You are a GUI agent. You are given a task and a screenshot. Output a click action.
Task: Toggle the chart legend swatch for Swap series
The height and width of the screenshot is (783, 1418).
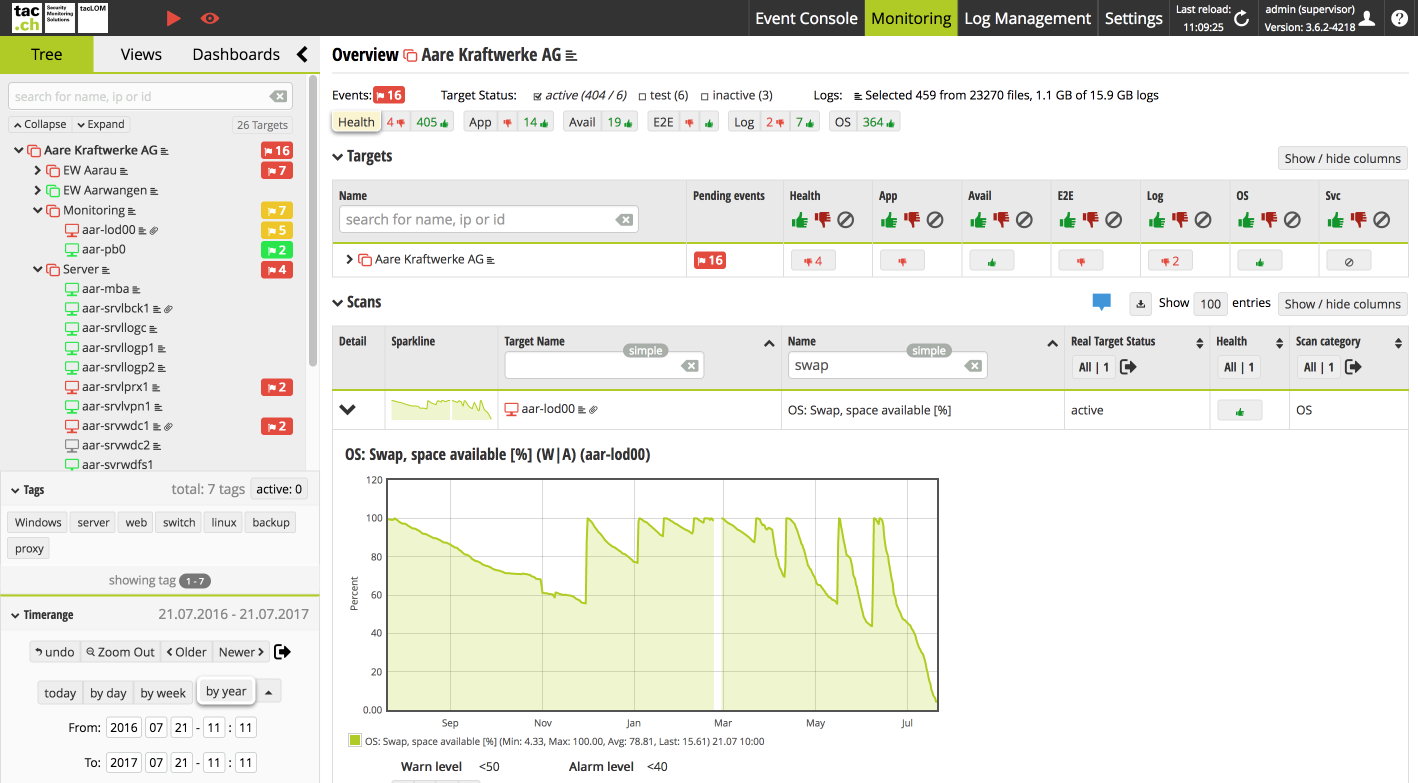pyautogui.click(x=354, y=741)
